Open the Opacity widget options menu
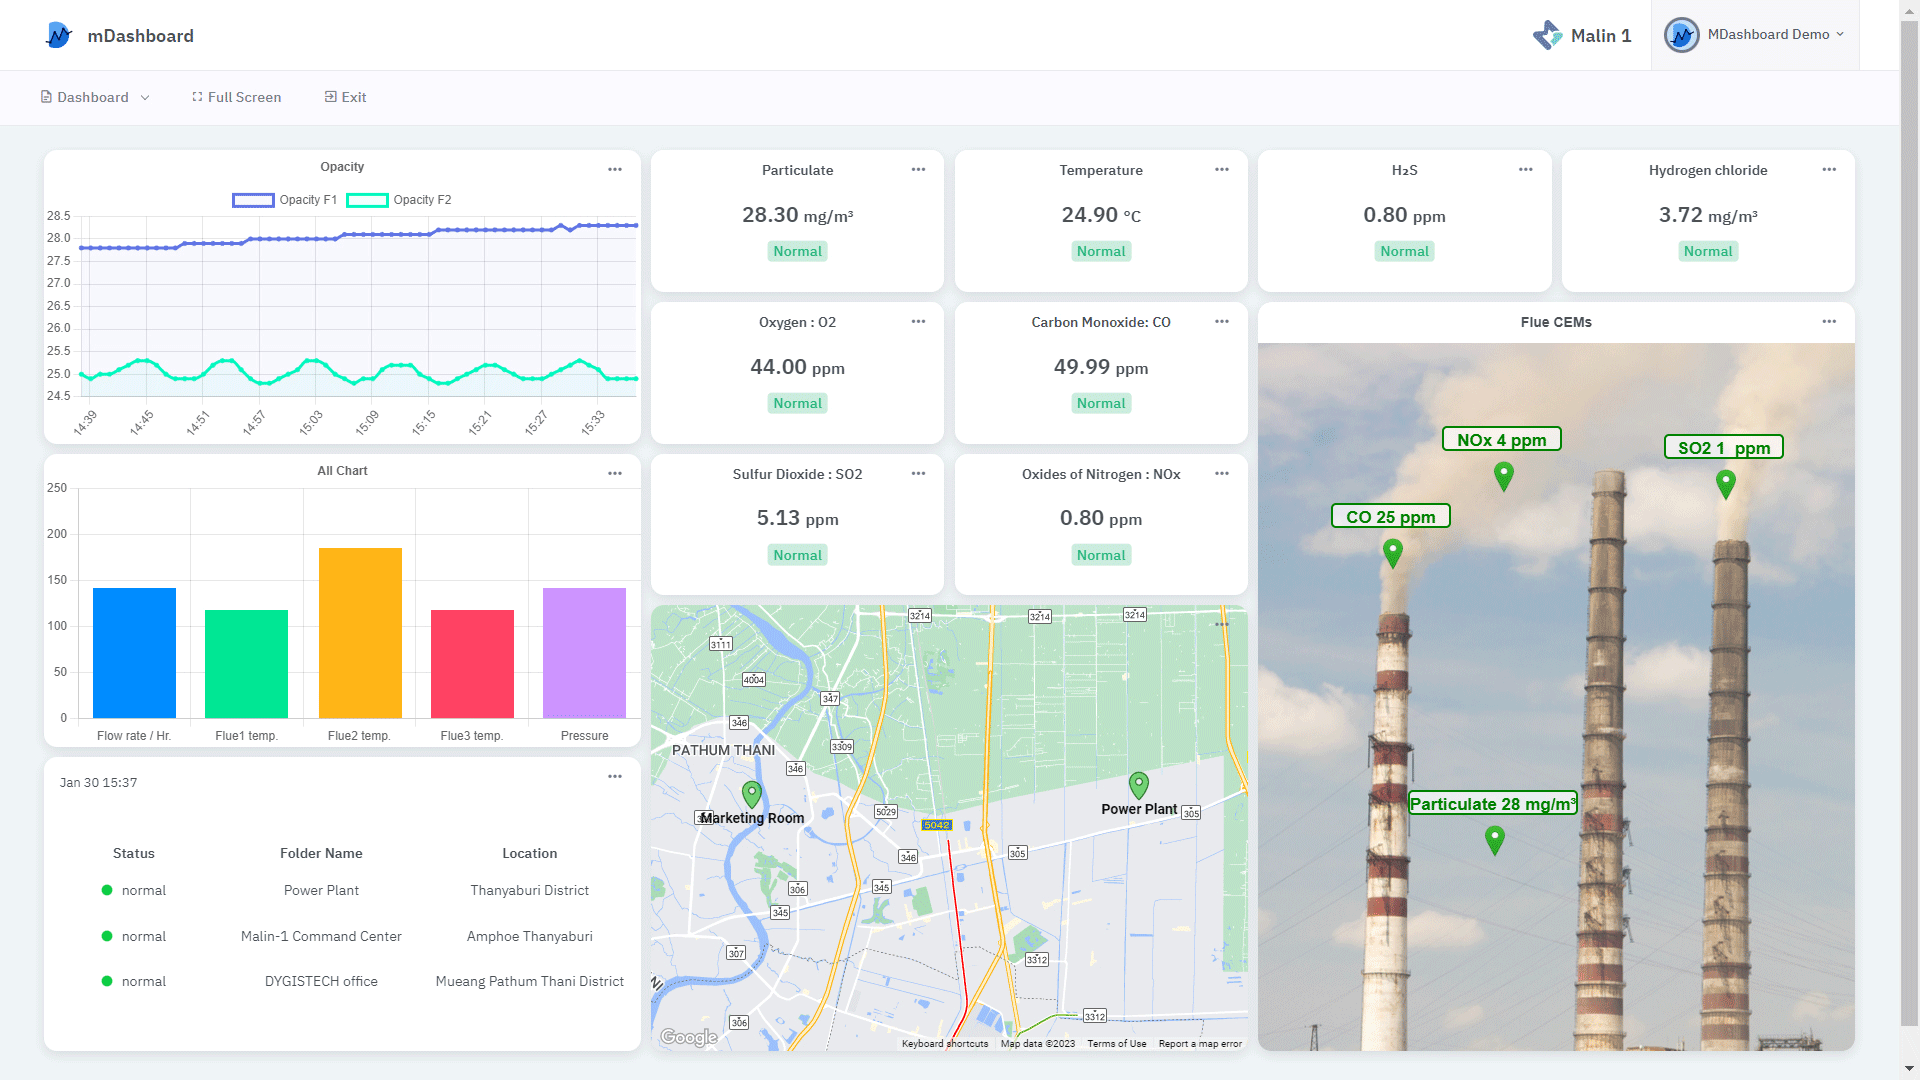1920x1080 pixels. tap(614, 169)
